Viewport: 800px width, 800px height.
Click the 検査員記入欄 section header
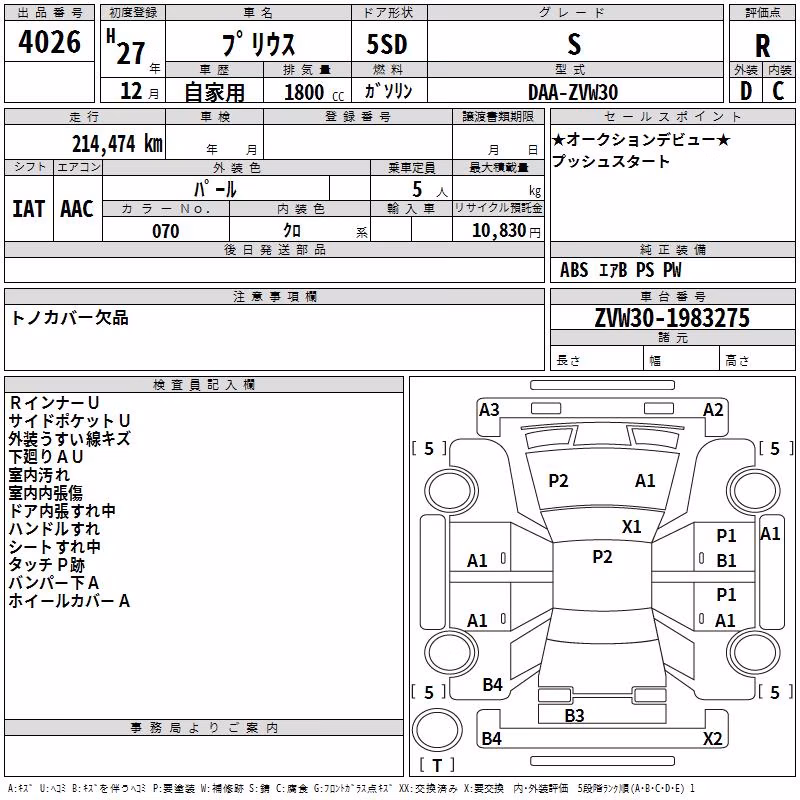click(204, 385)
